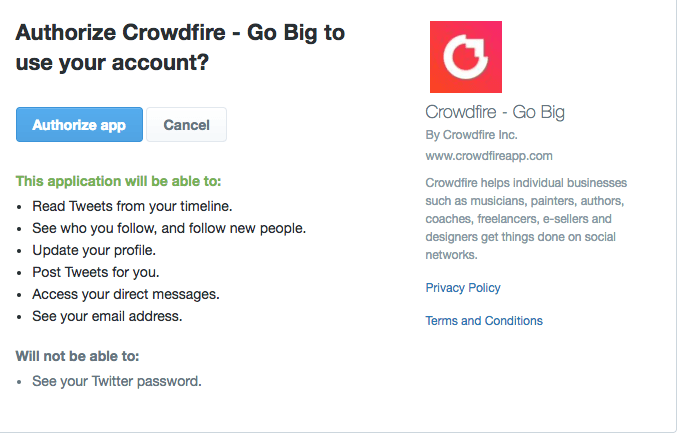This screenshot has height=435, width=678.
Task: Click the blue Authorize app button
Action: 79,125
